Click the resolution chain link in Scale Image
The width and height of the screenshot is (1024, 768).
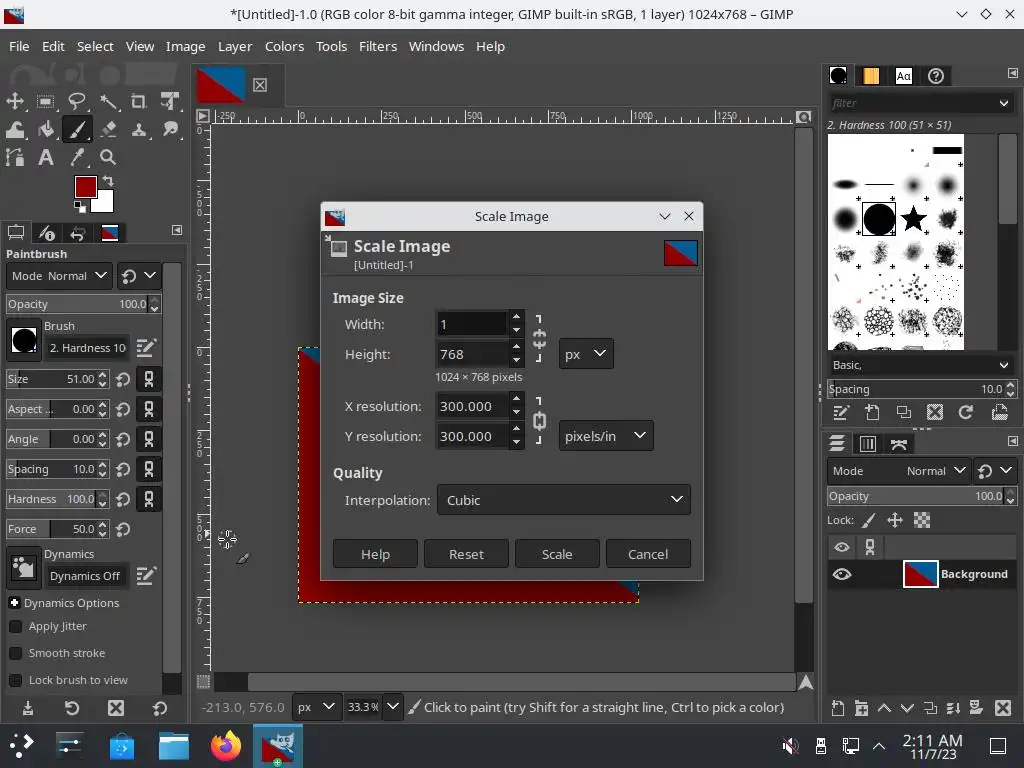click(539, 421)
